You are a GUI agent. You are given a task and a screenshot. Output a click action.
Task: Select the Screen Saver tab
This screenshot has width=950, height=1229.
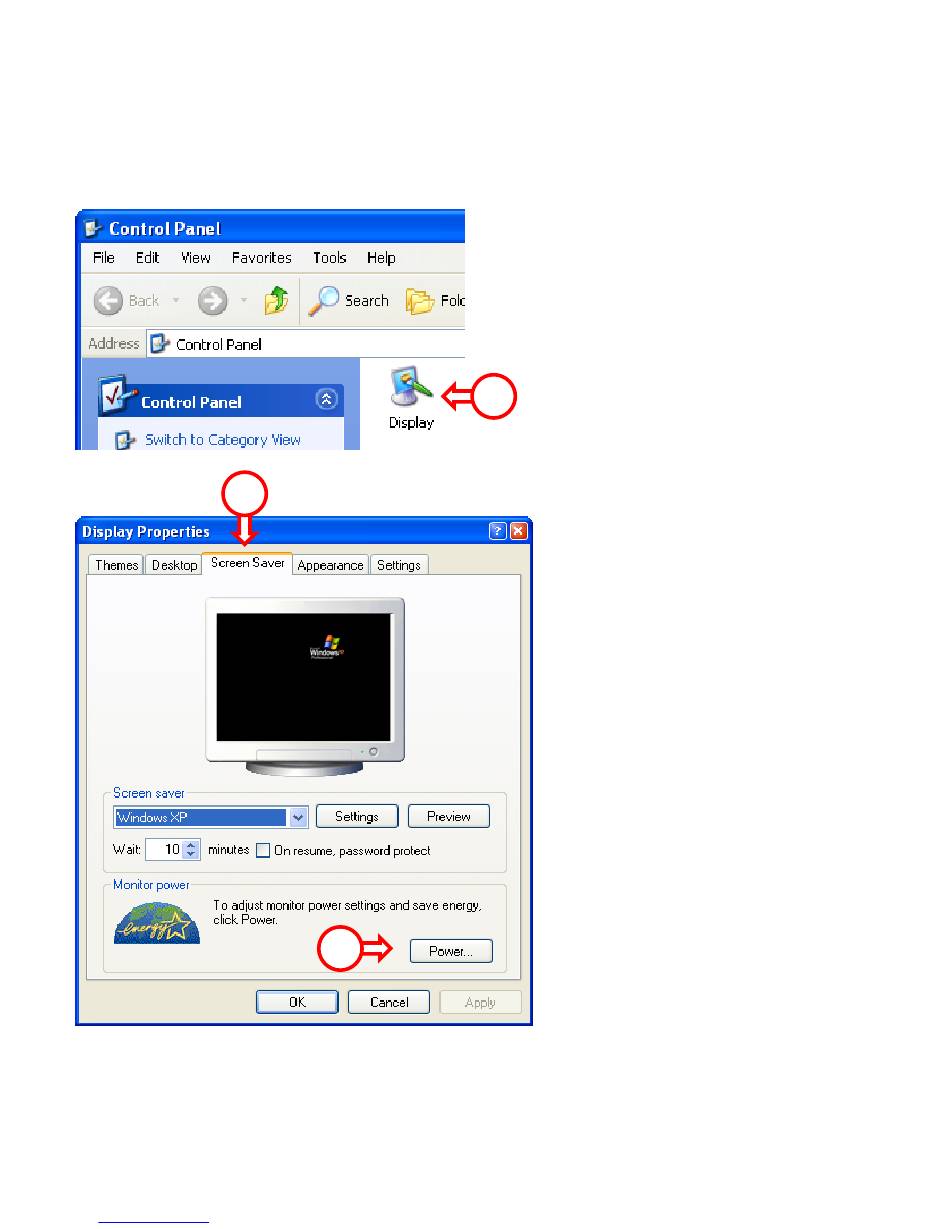(x=247, y=563)
